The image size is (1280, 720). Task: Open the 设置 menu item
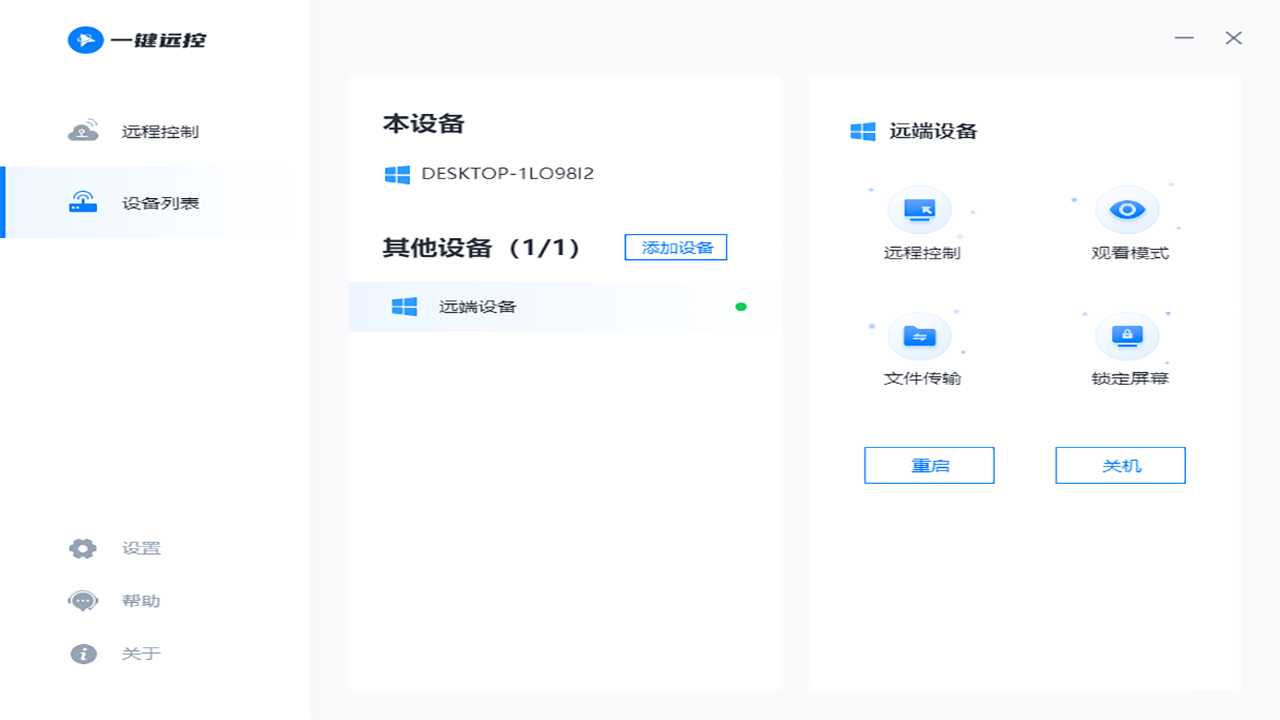pos(141,548)
